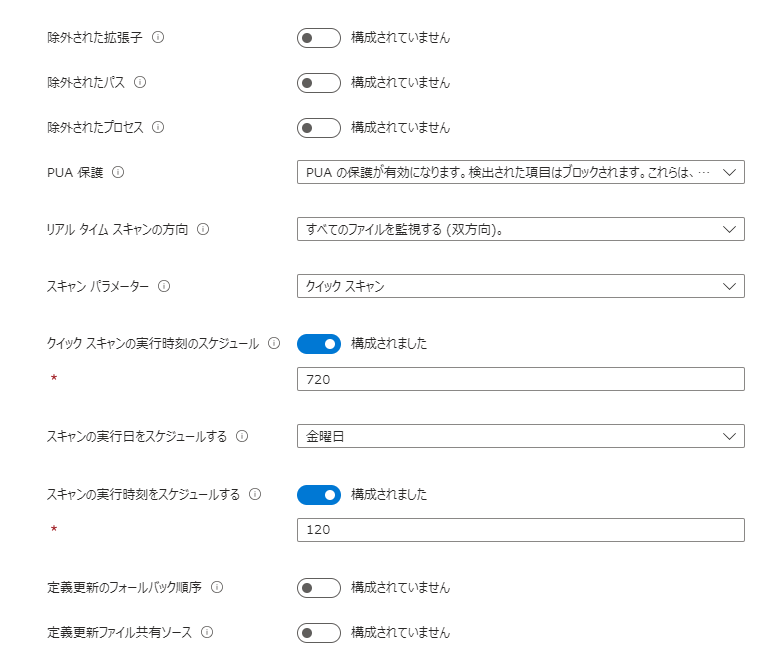Image resolution: width=765 pixels, height=660 pixels.
Task: Turn off スキャンの実行時刻をスケジュールする toggle
Action: (x=319, y=495)
